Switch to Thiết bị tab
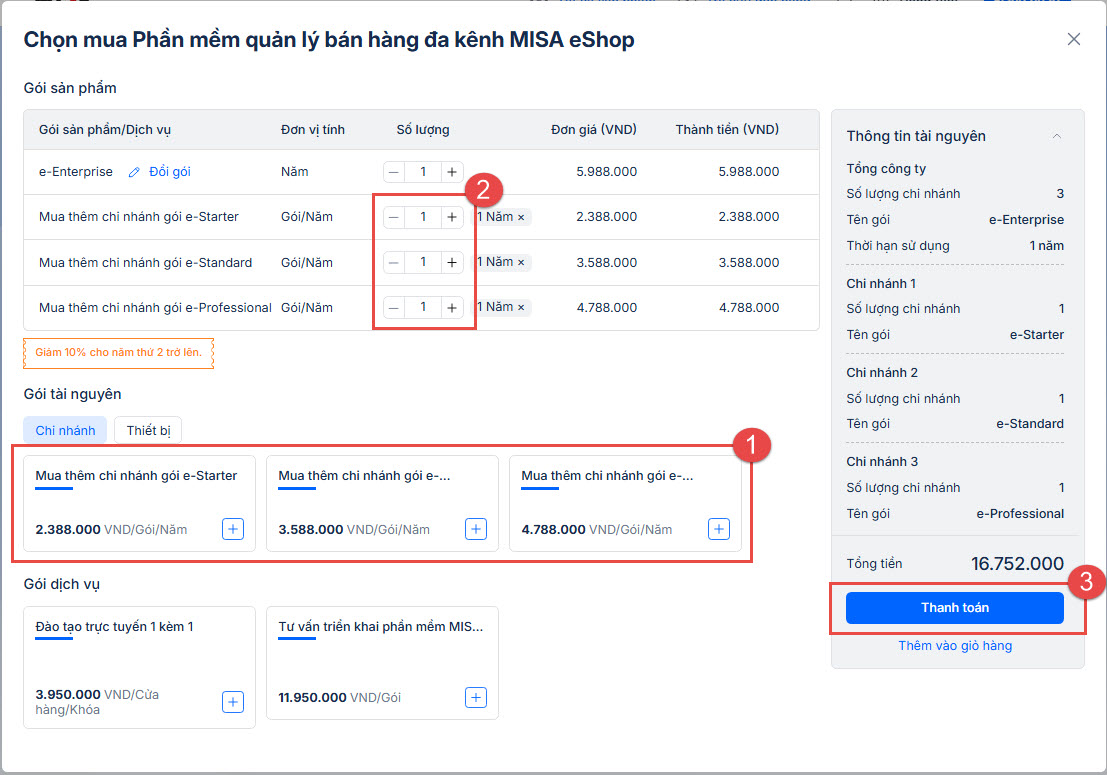1107x775 pixels. [148, 431]
